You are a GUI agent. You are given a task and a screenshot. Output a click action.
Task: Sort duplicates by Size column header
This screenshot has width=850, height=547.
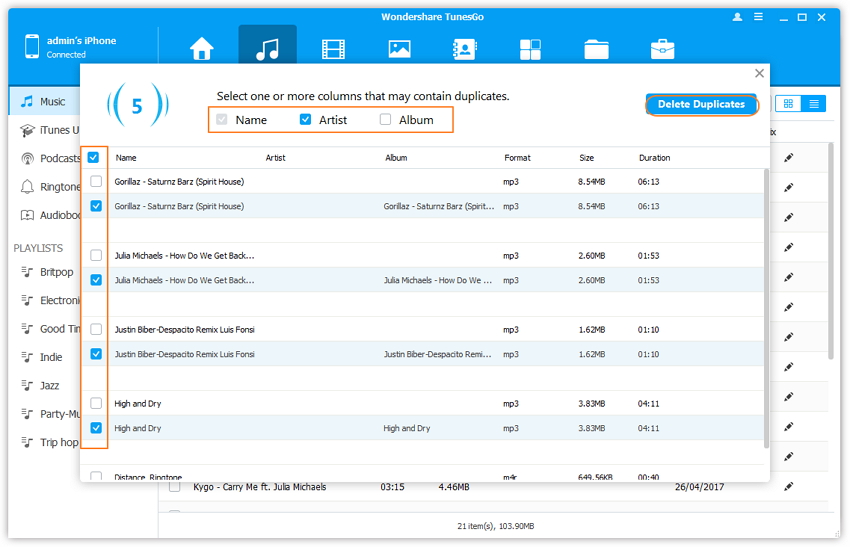tap(586, 158)
